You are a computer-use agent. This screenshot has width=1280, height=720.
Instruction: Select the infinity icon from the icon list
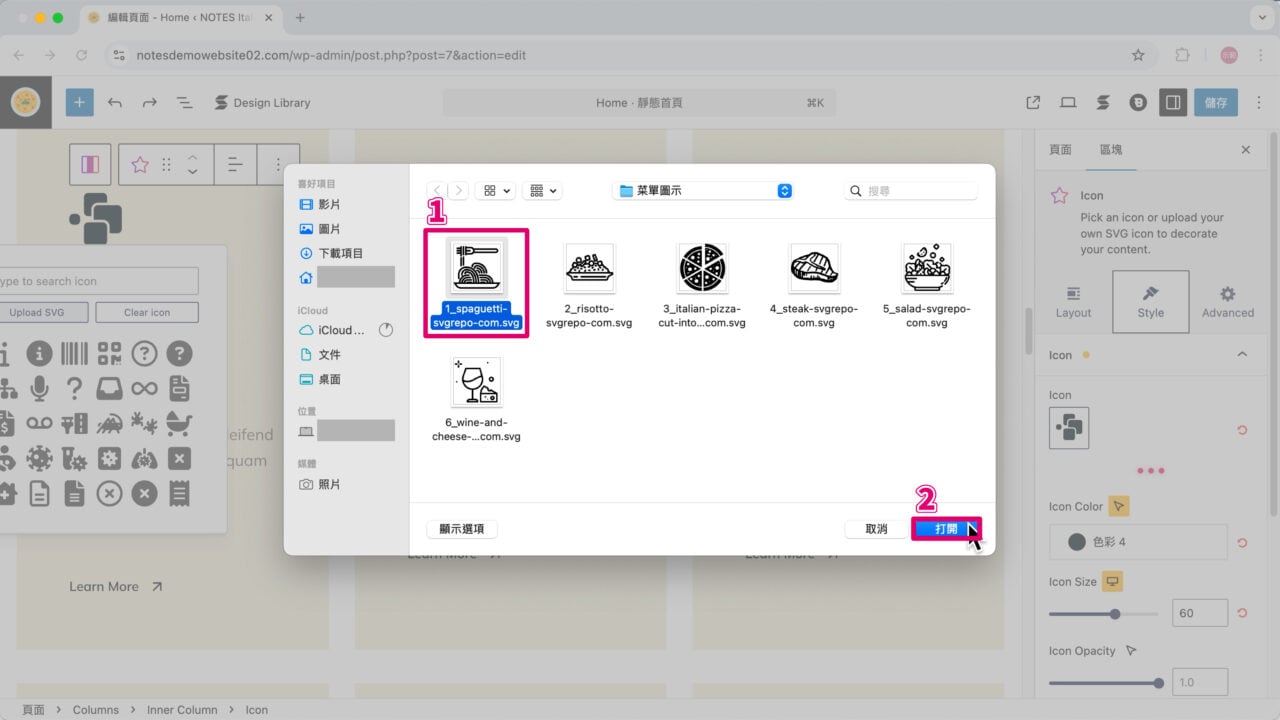tap(144, 388)
